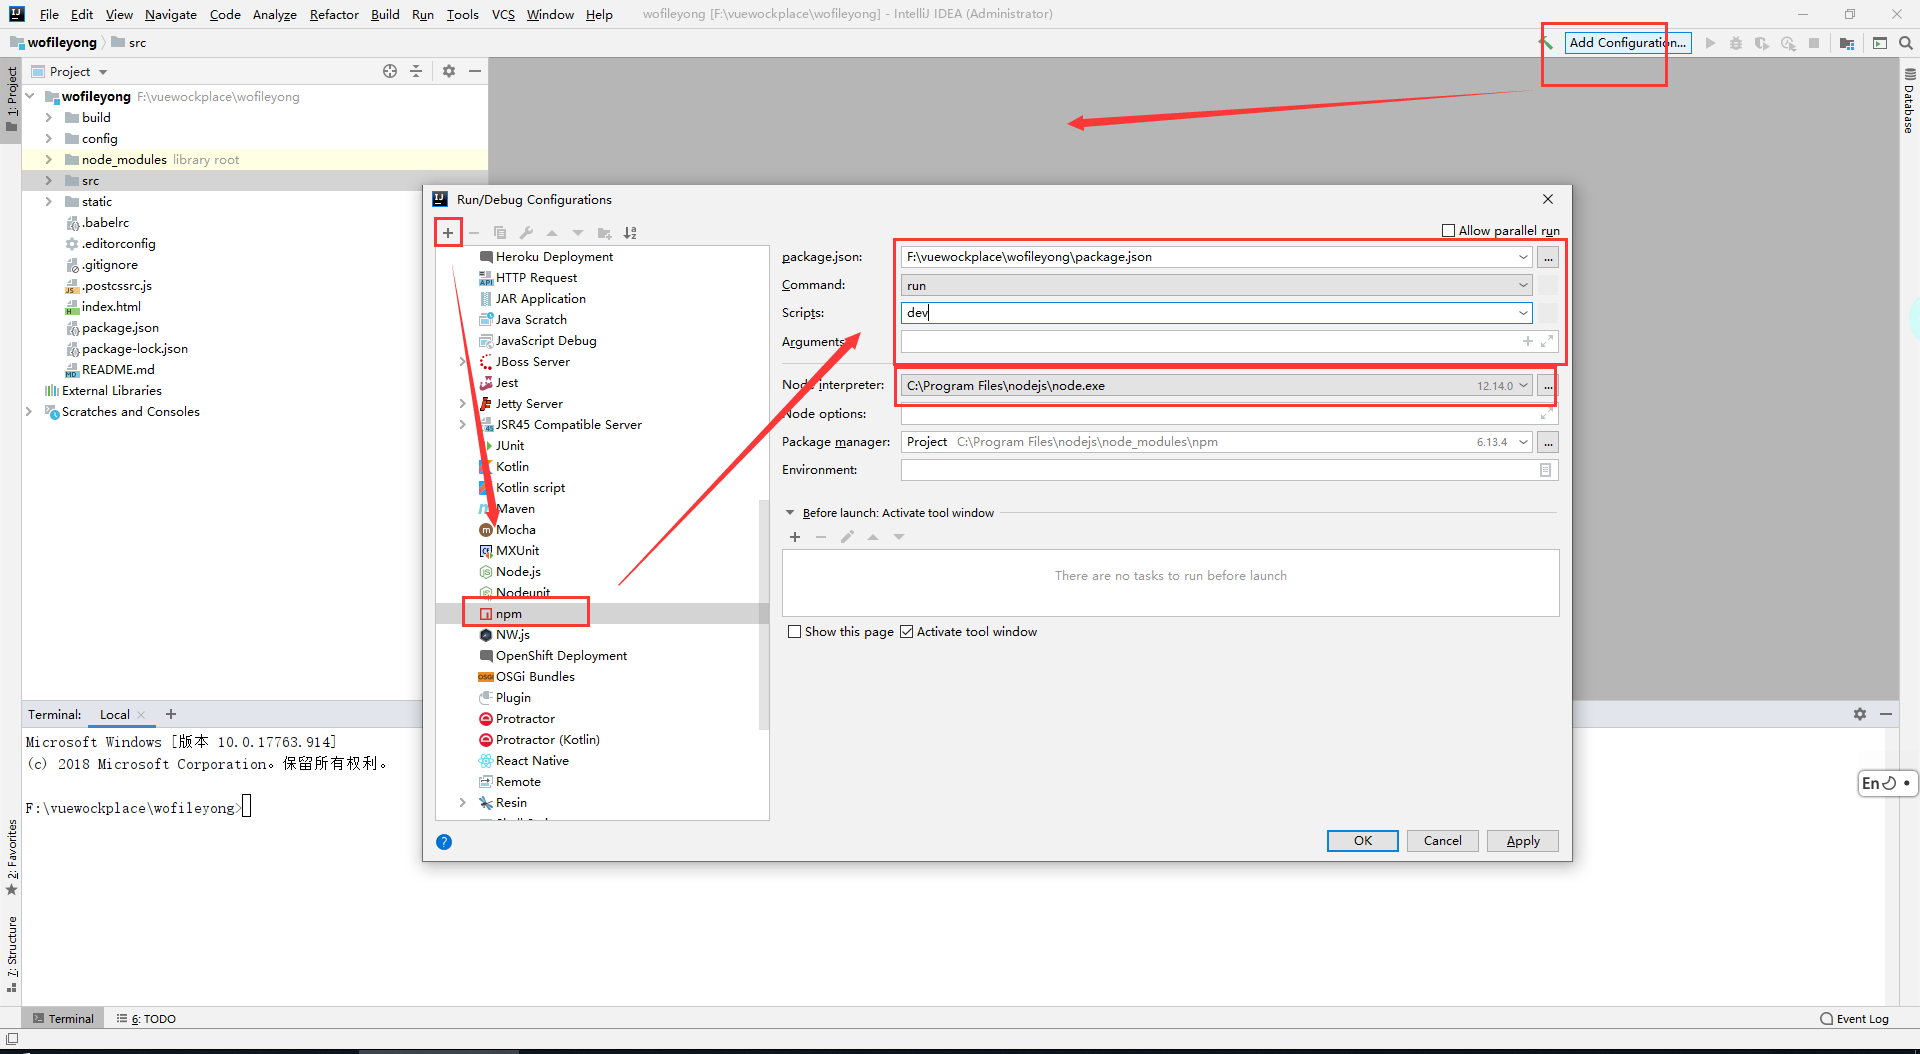Enable Allow parallel run checkbox

(1448, 231)
